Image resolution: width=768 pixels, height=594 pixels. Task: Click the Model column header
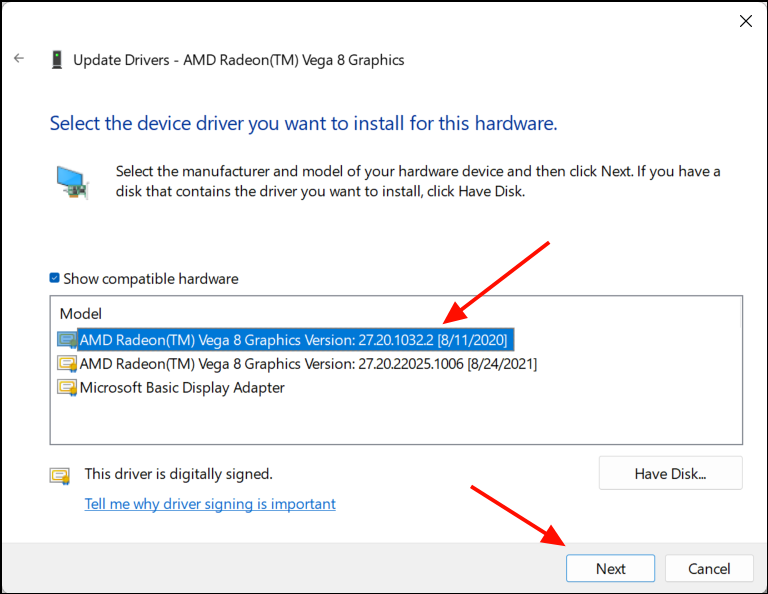[x=81, y=313]
